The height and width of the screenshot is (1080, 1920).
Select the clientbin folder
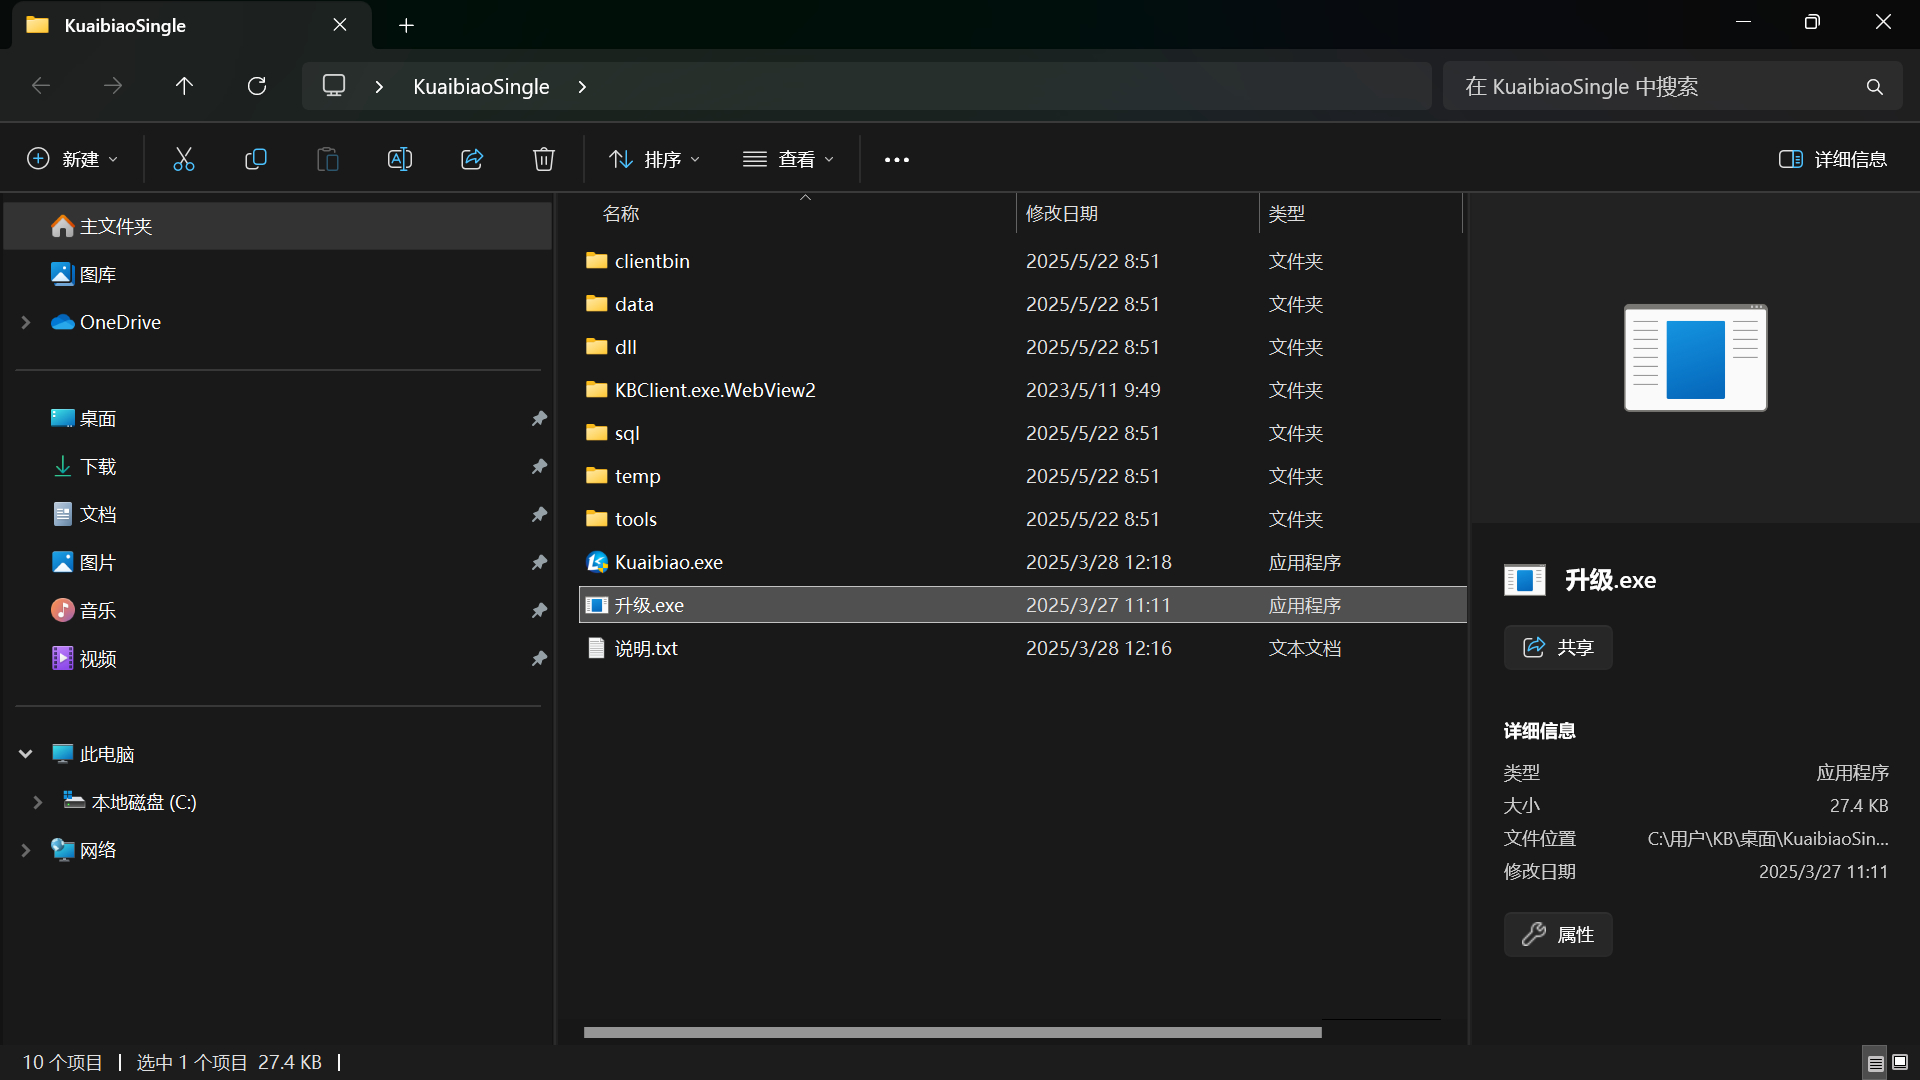coord(1022,261)
